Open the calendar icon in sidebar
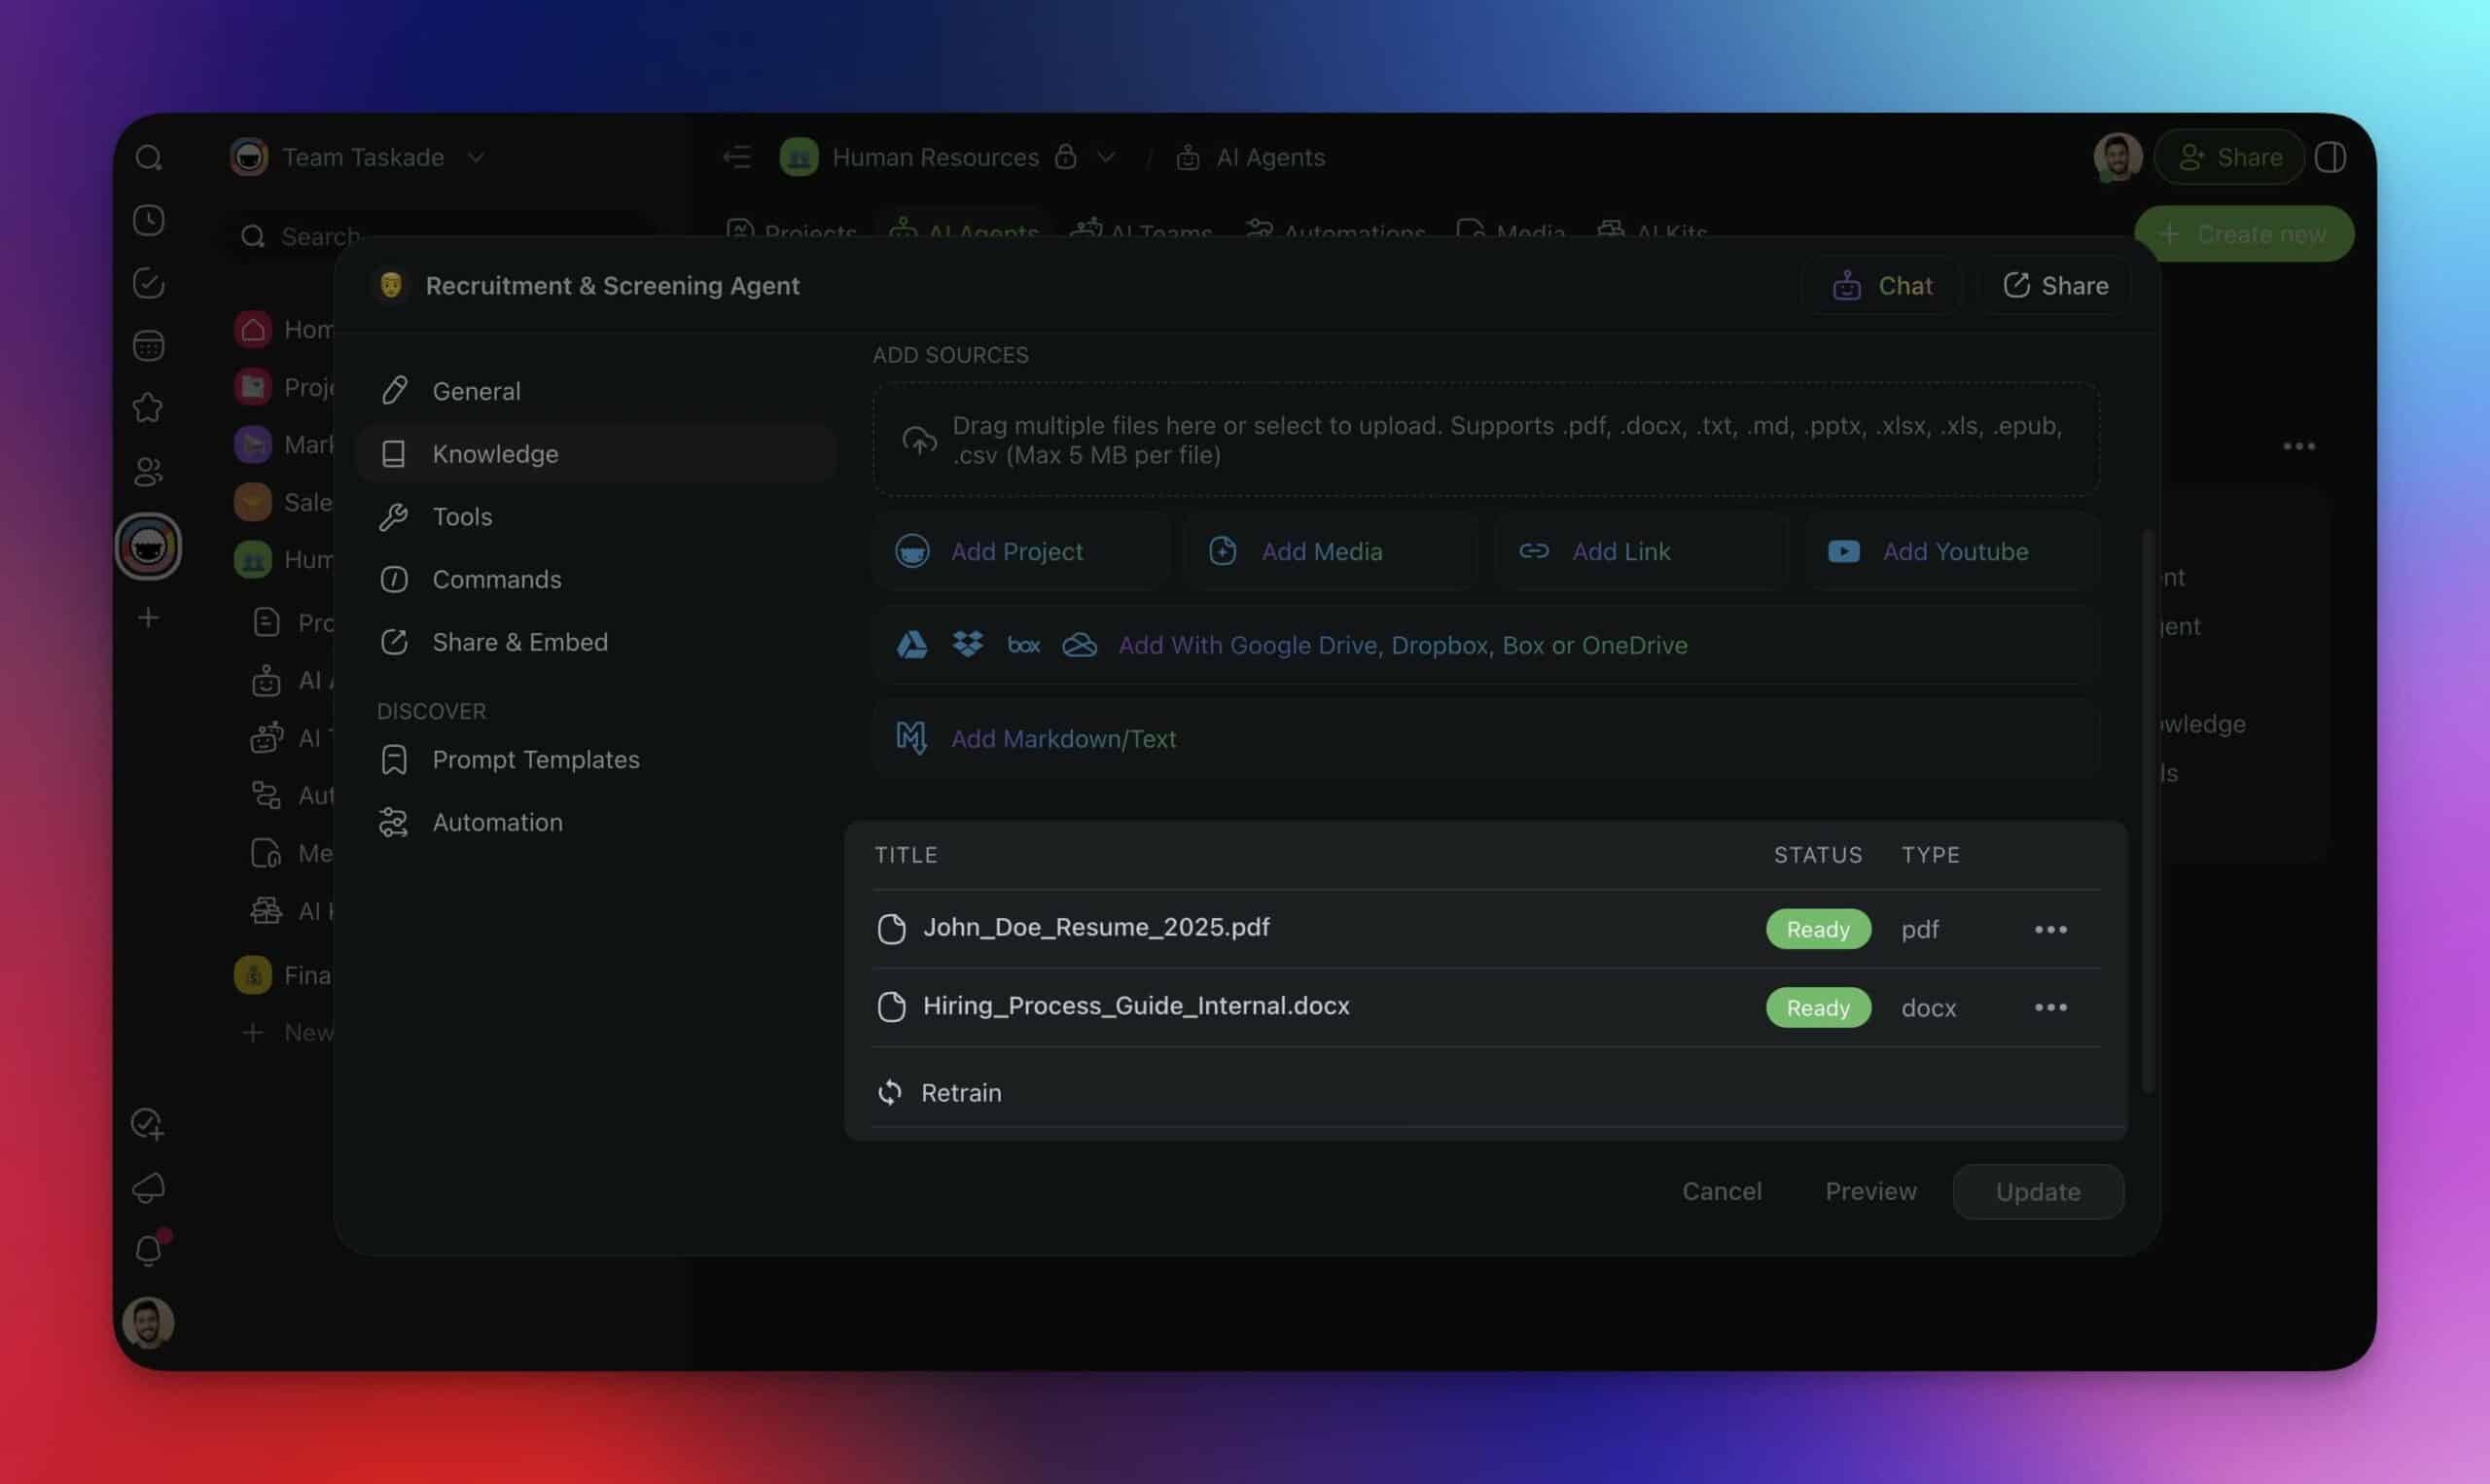The image size is (2490, 1484). pos(148,346)
